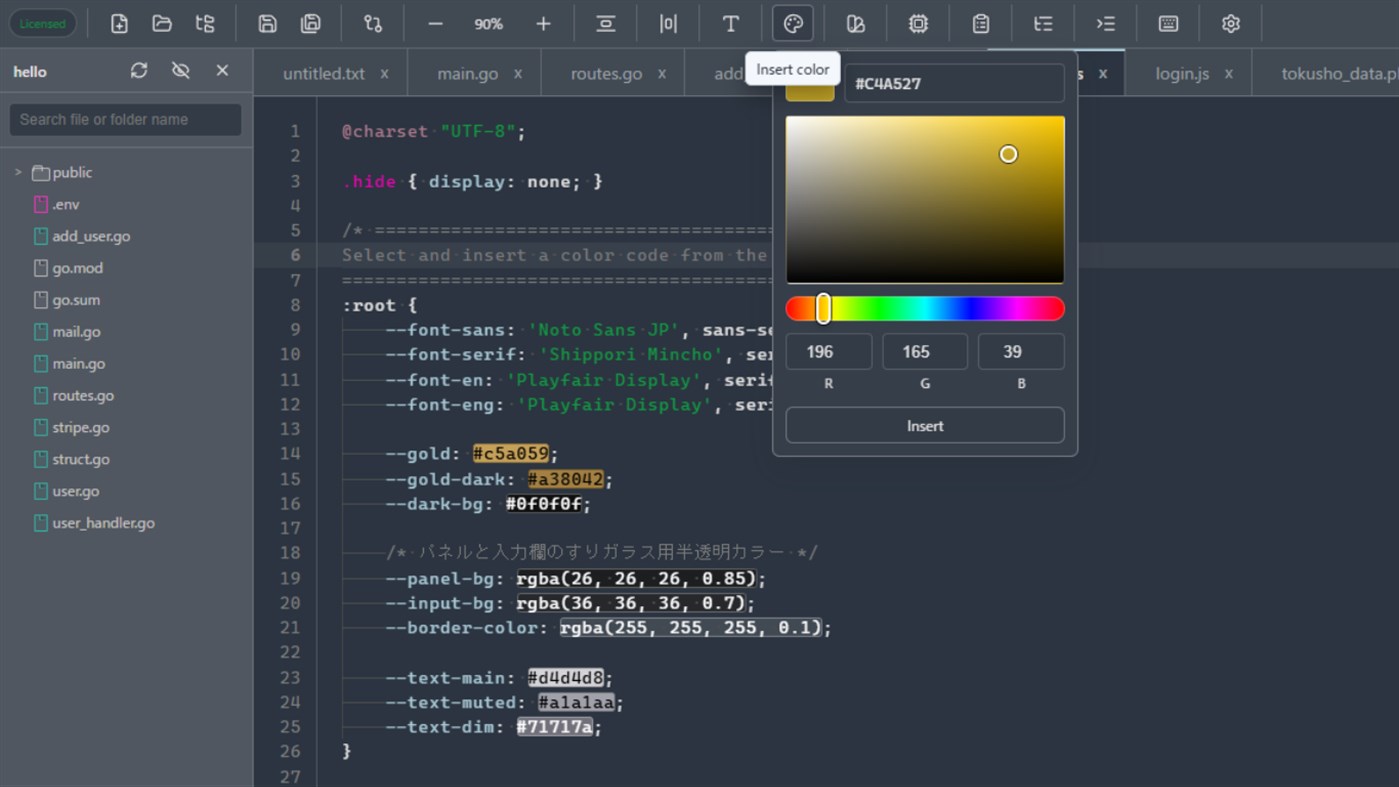Viewport: 1399px width, 787px height.
Task: Create a new file from the toolbar
Action: 119,24
